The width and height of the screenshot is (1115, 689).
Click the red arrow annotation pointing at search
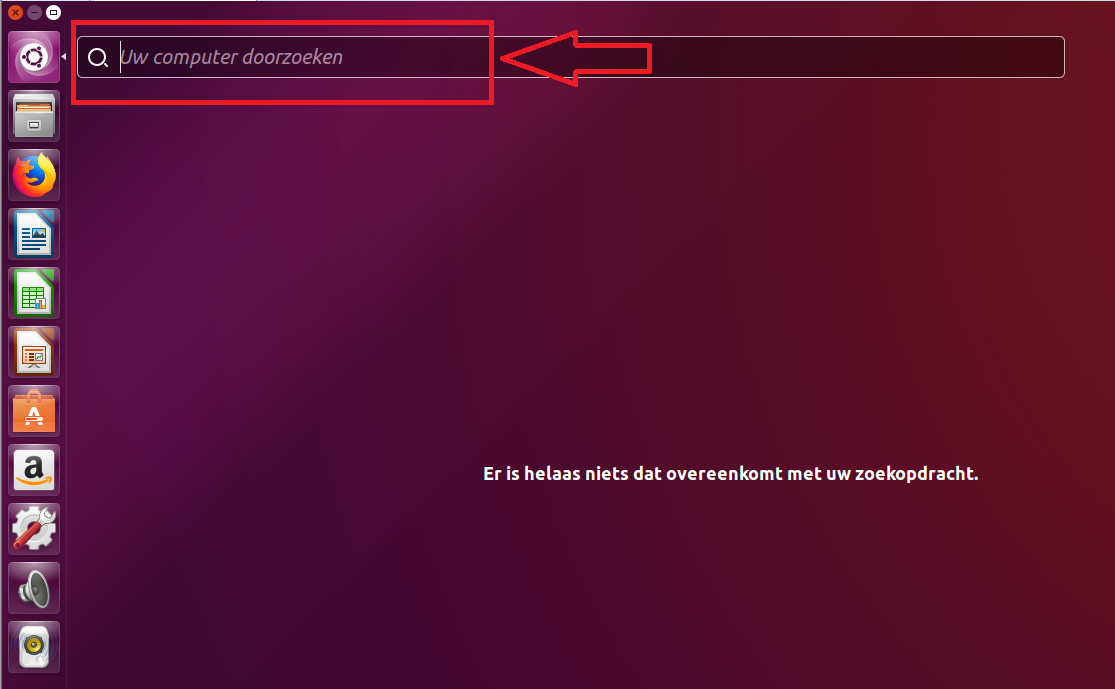(x=576, y=58)
